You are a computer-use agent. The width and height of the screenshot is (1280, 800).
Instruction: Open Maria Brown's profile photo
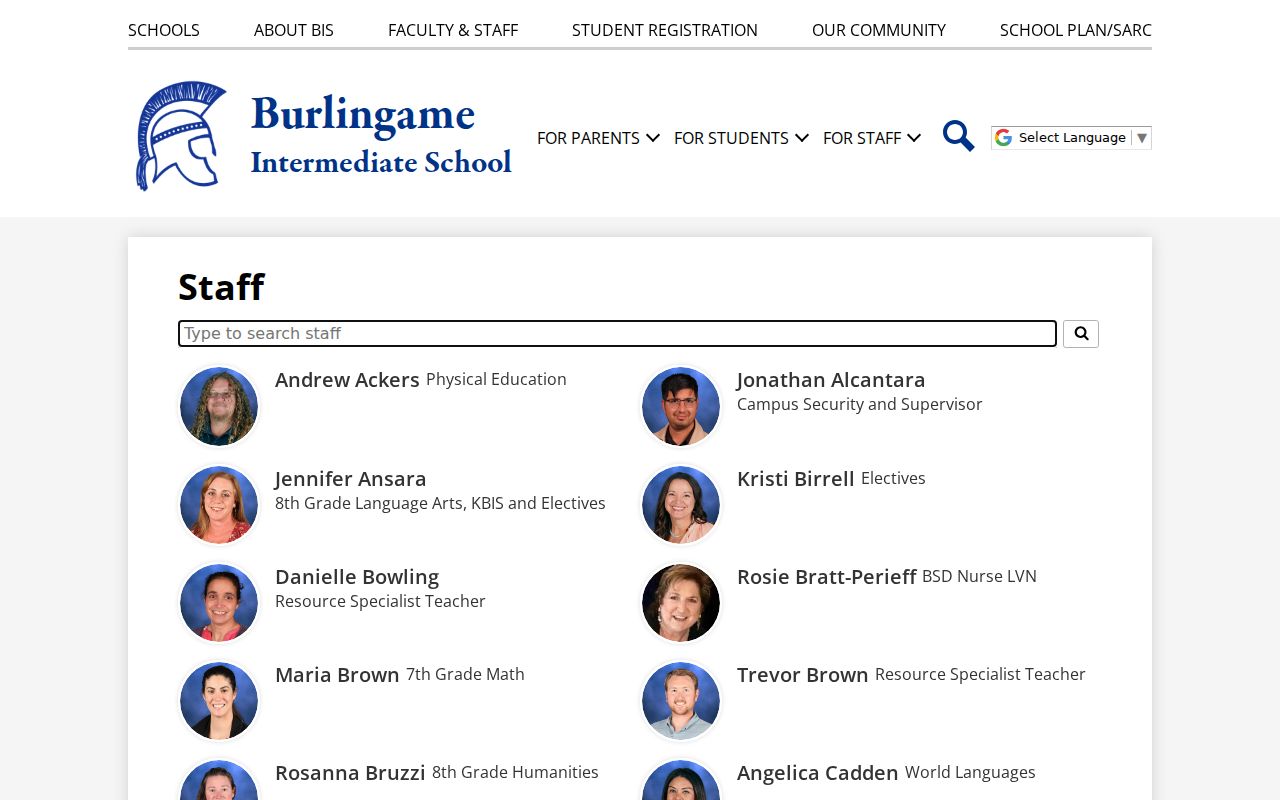point(219,700)
